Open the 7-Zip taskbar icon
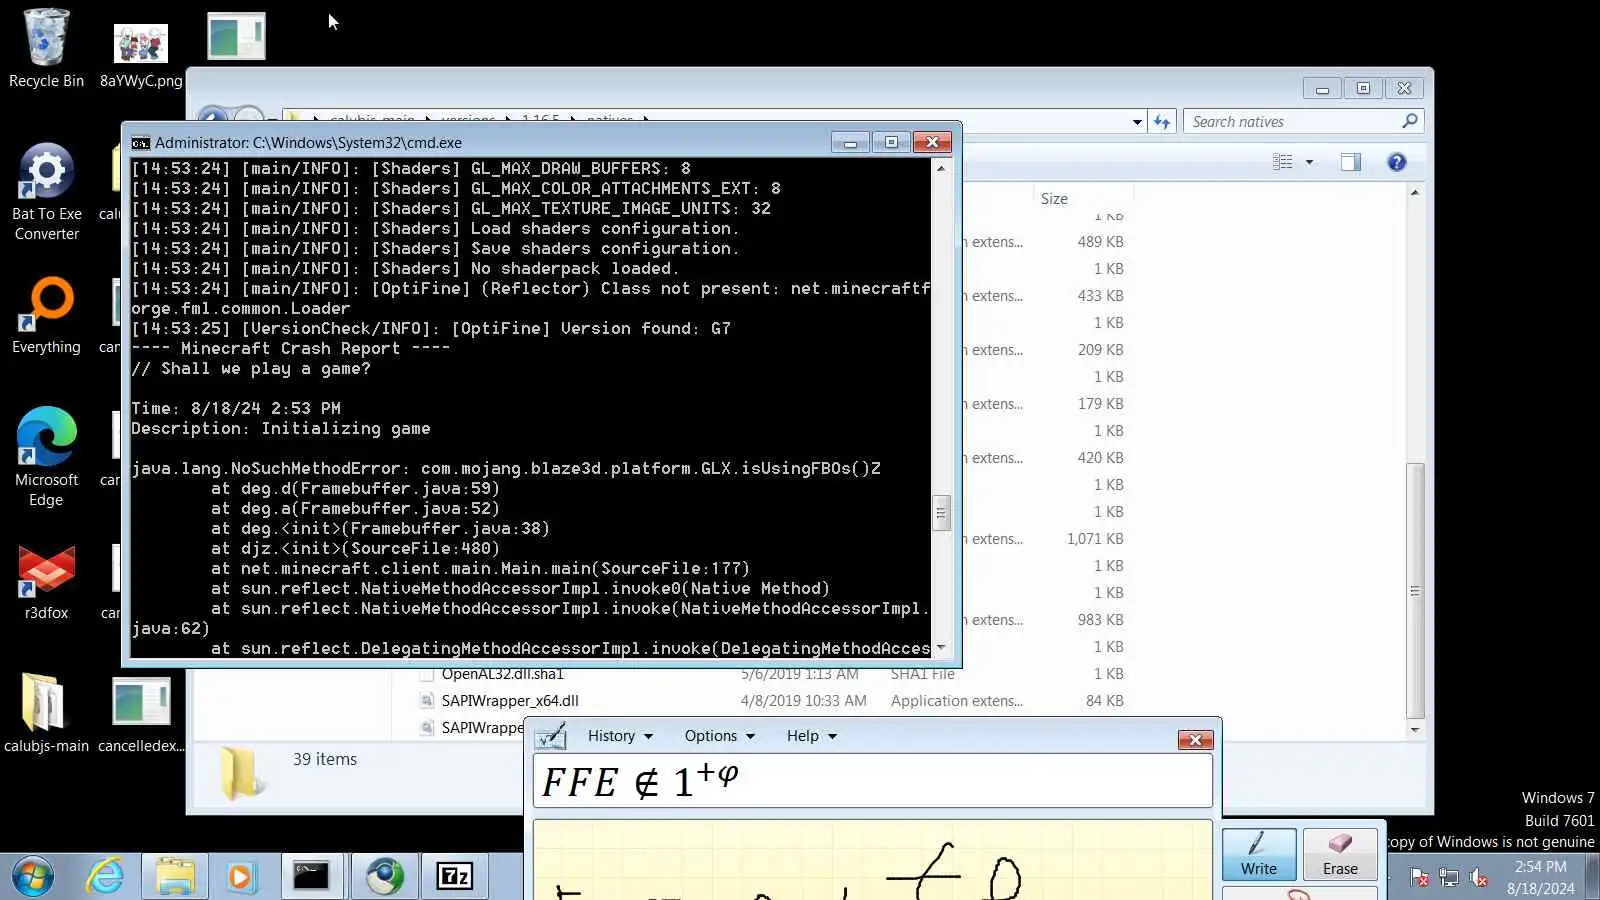This screenshot has width=1600, height=900. (x=455, y=876)
